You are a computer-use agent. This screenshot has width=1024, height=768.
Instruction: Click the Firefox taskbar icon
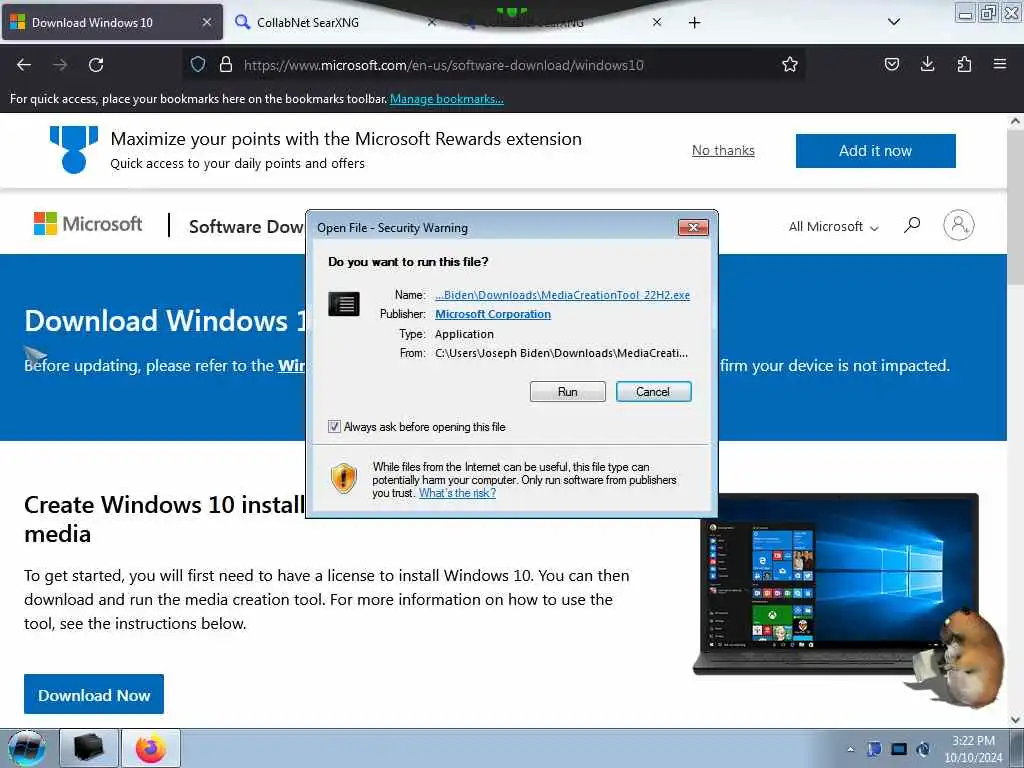151,748
